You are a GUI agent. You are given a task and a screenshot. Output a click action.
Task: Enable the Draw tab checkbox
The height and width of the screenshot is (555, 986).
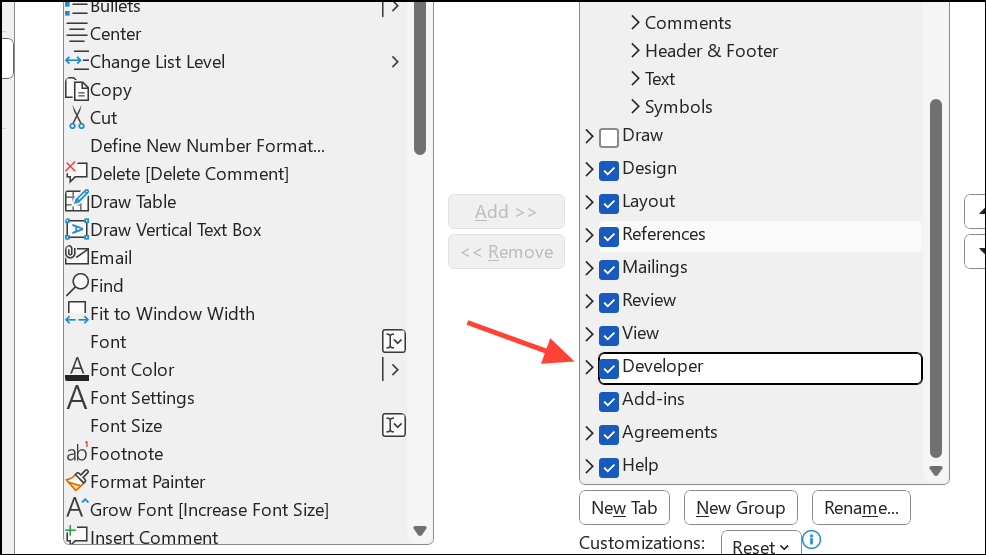[x=609, y=137]
